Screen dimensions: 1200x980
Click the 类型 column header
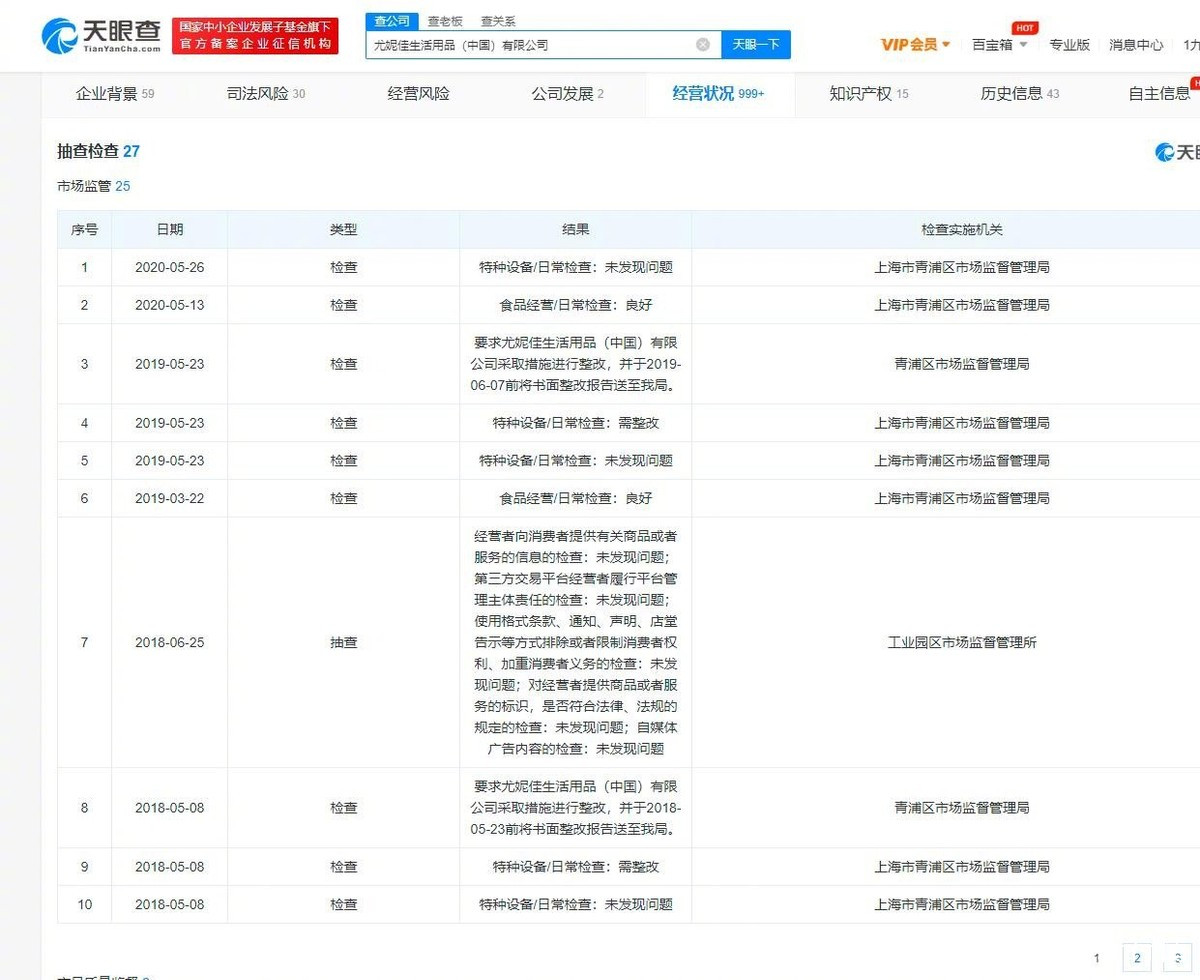[343, 230]
